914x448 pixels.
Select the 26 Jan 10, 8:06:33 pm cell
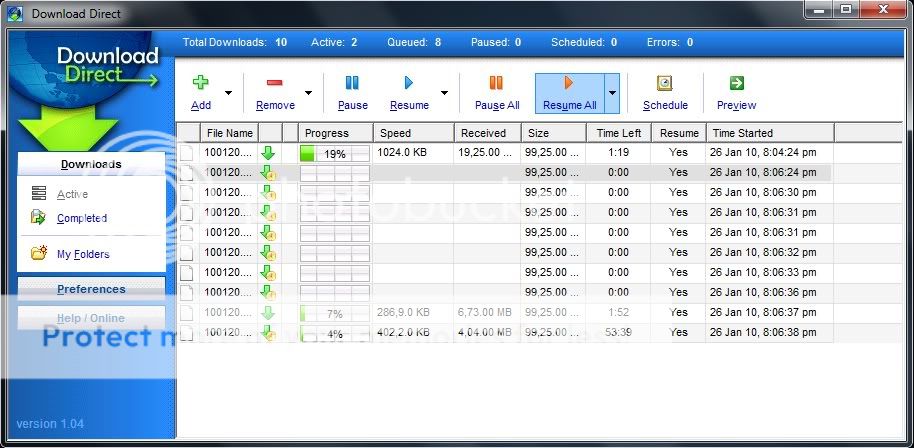[770, 272]
